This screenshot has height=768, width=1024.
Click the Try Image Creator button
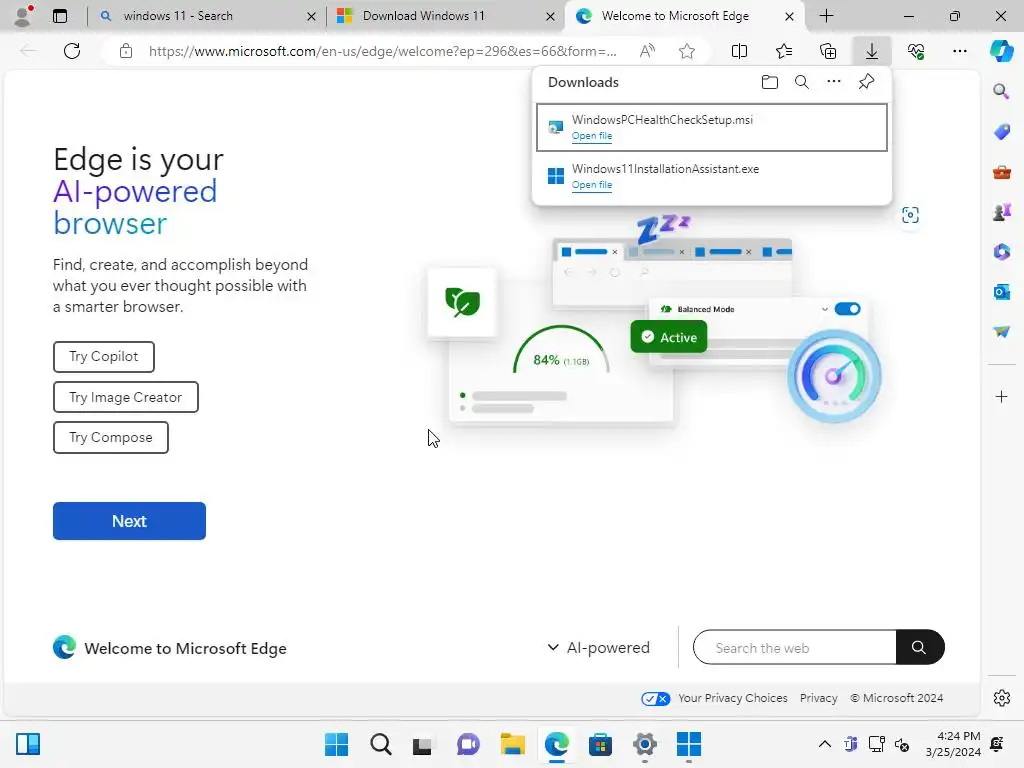tap(125, 397)
